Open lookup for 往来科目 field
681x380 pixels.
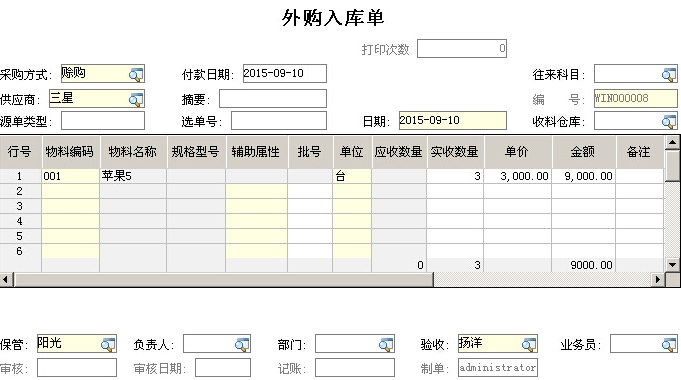pos(669,74)
